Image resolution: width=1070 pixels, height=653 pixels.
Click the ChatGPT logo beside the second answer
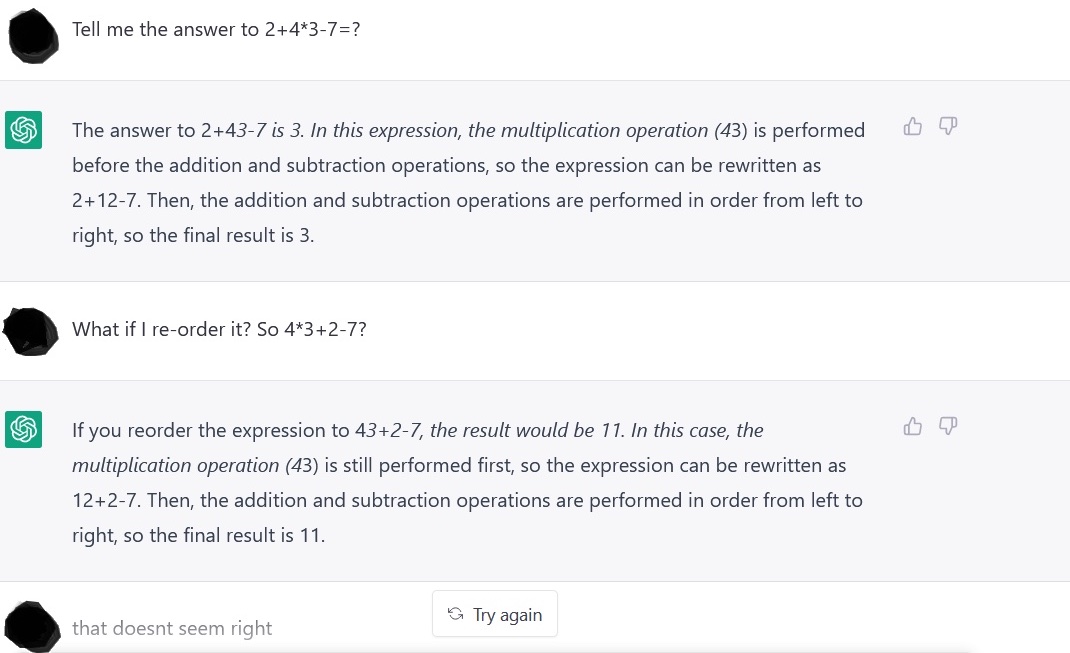tap(24, 429)
